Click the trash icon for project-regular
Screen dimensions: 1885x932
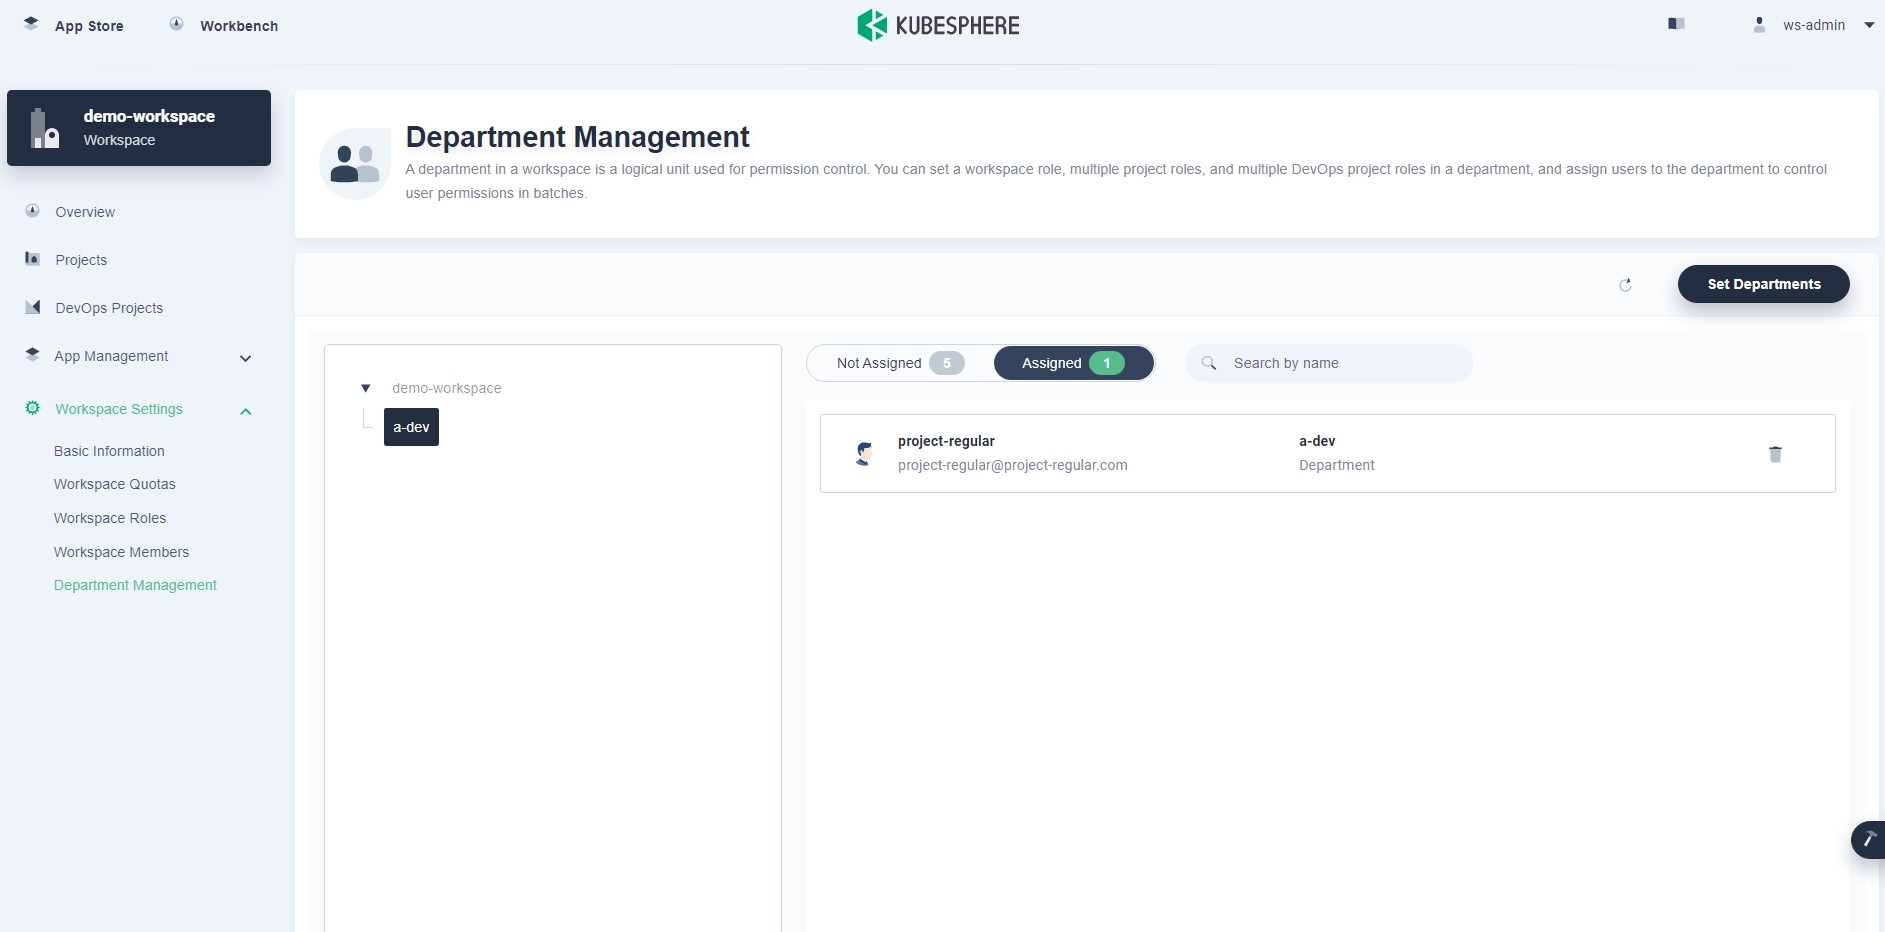coord(1775,454)
